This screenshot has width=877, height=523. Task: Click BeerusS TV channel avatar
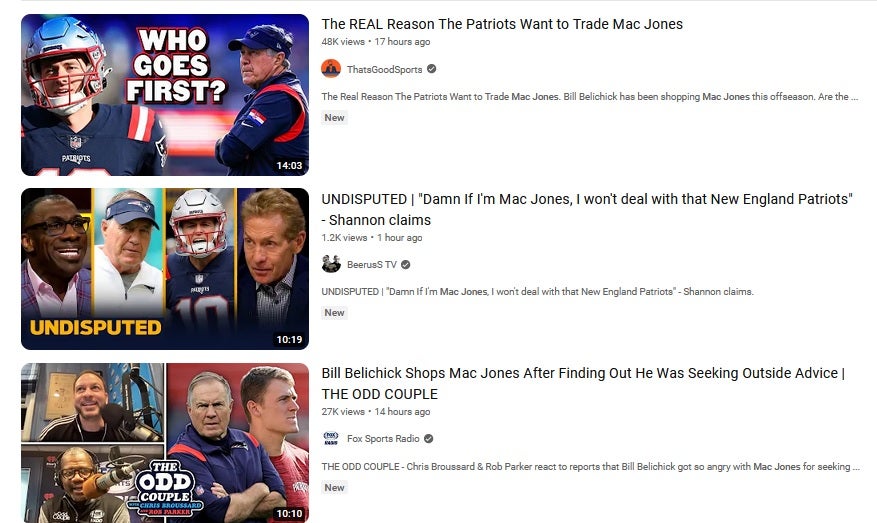point(331,264)
